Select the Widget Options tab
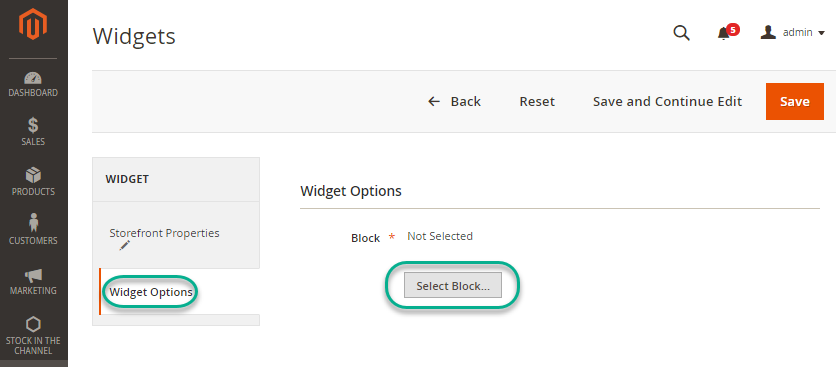The image size is (836, 367). coord(151,292)
